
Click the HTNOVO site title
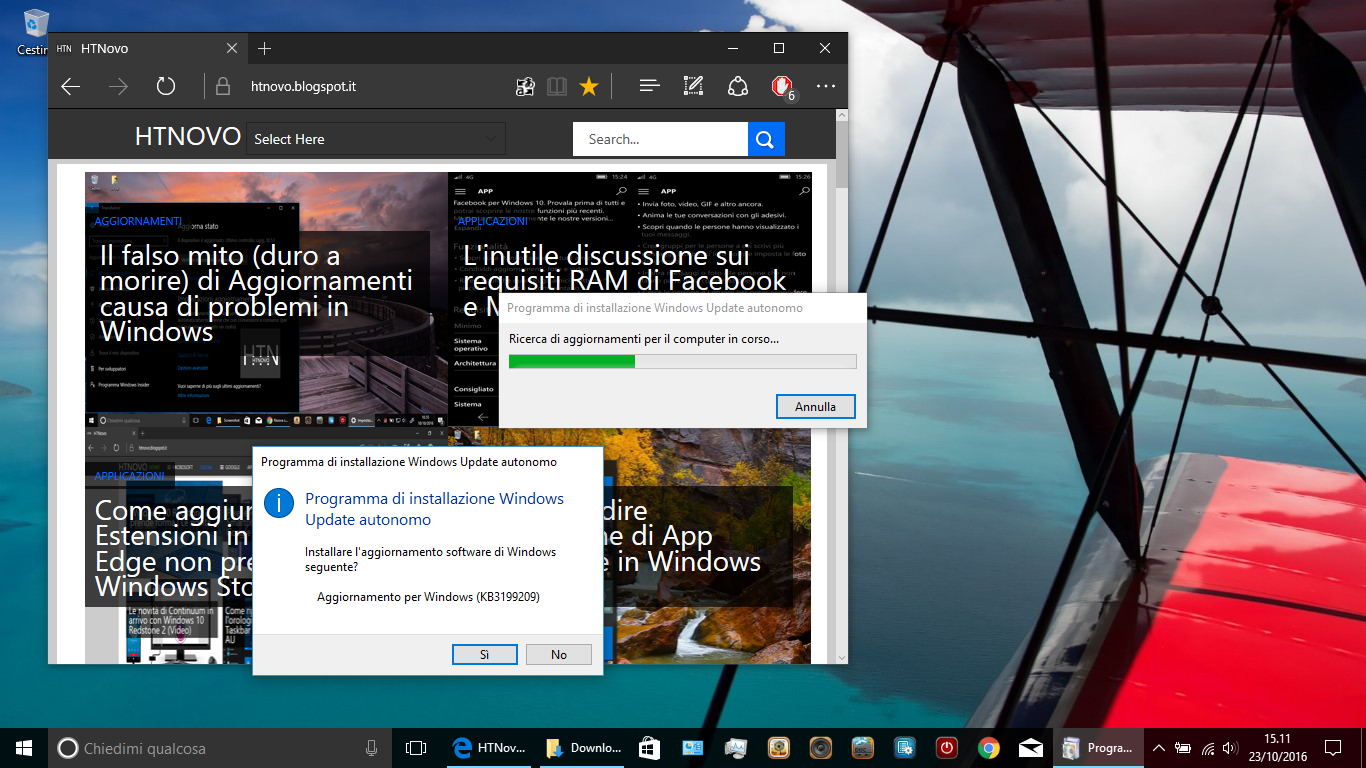tap(188, 137)
